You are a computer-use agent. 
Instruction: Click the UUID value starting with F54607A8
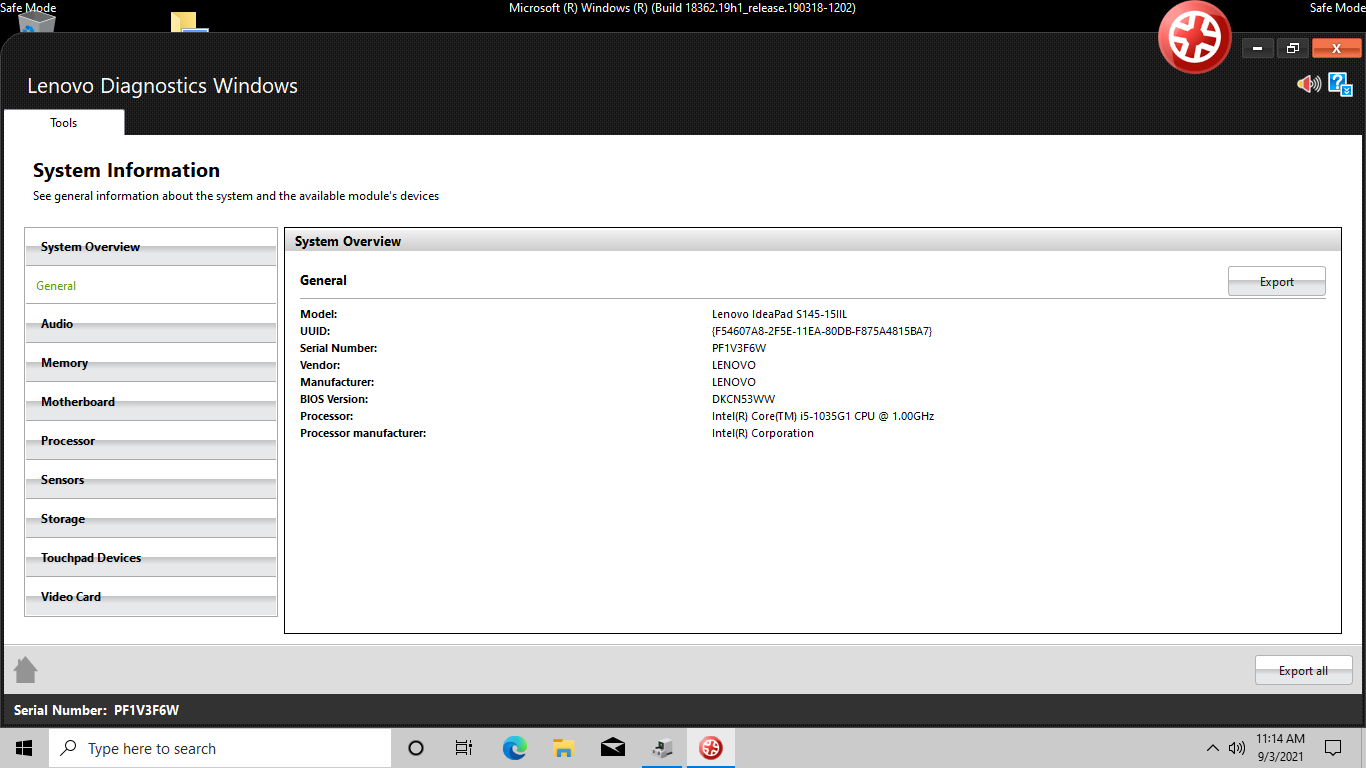click(x=822, y=331)
